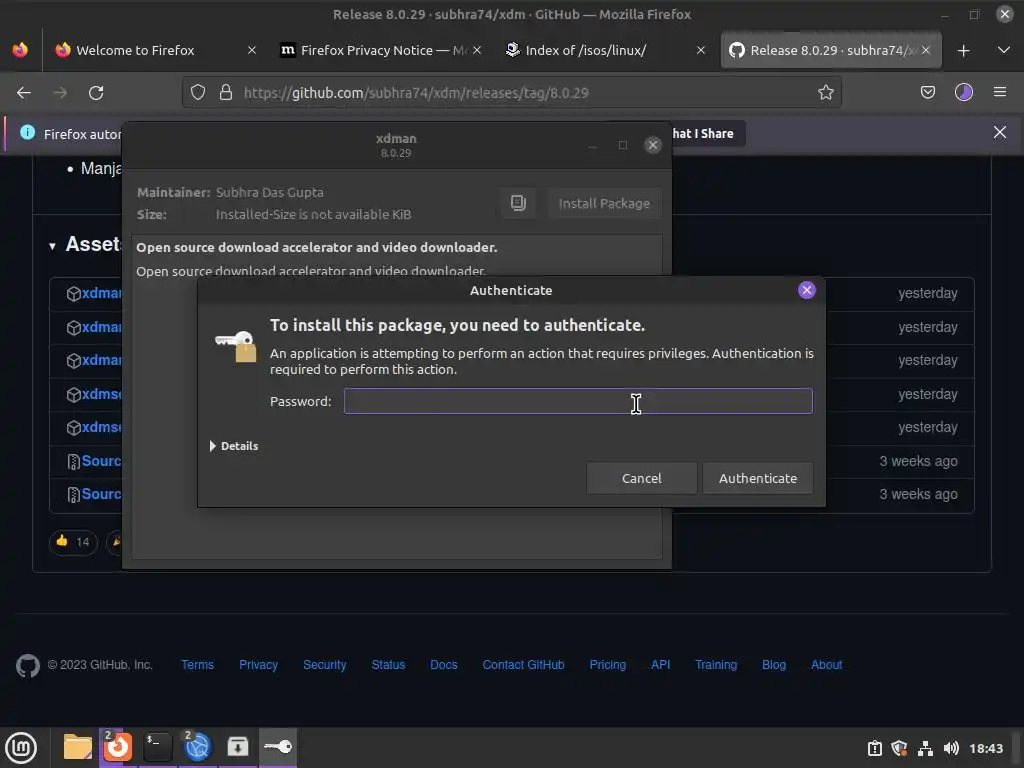The image size is (1024, 768).
Task: Open the first xdman asset link
Action: coord(101,293)
